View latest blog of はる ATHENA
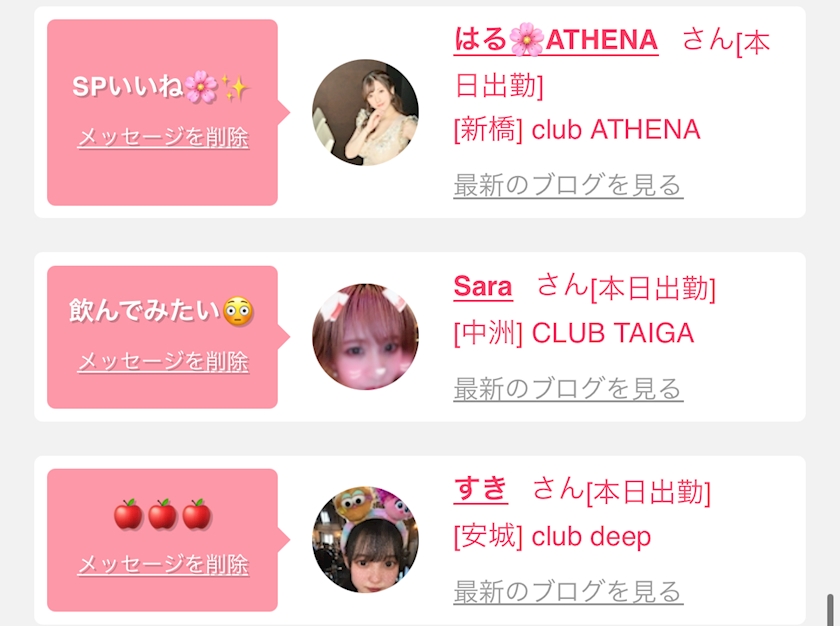 pyautogui.click(x=568, y=185)
